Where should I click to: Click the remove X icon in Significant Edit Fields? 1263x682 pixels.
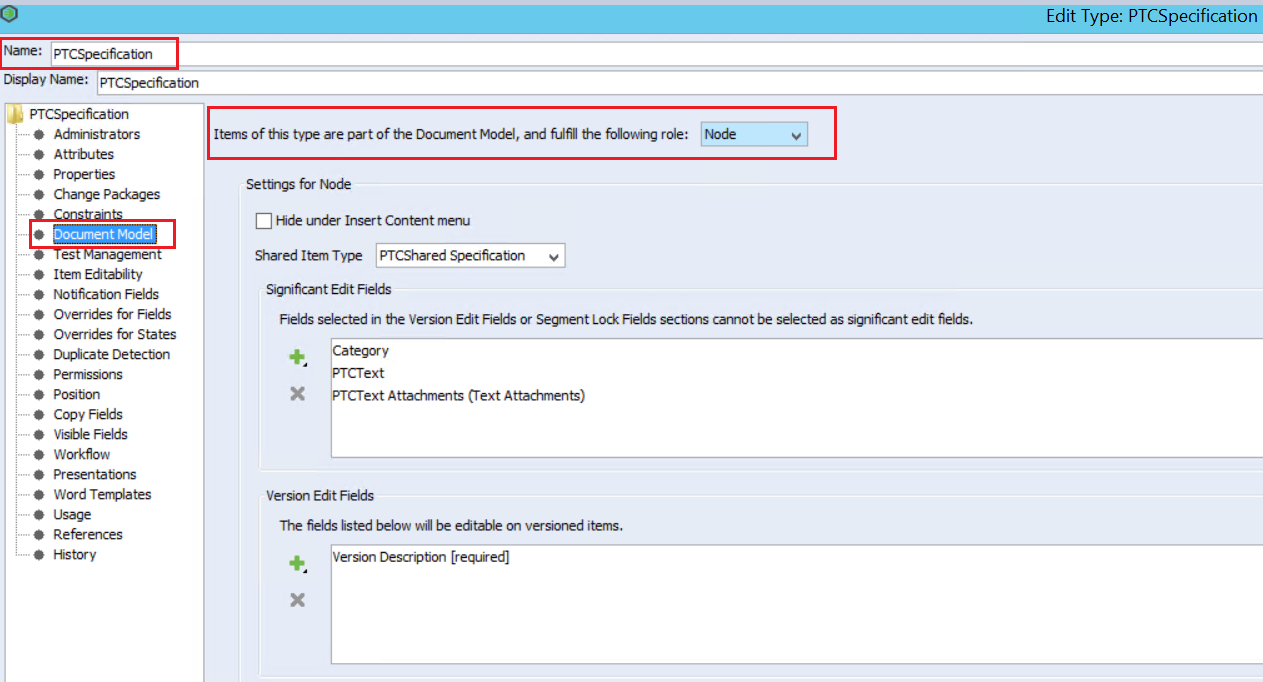pos(297,394)
